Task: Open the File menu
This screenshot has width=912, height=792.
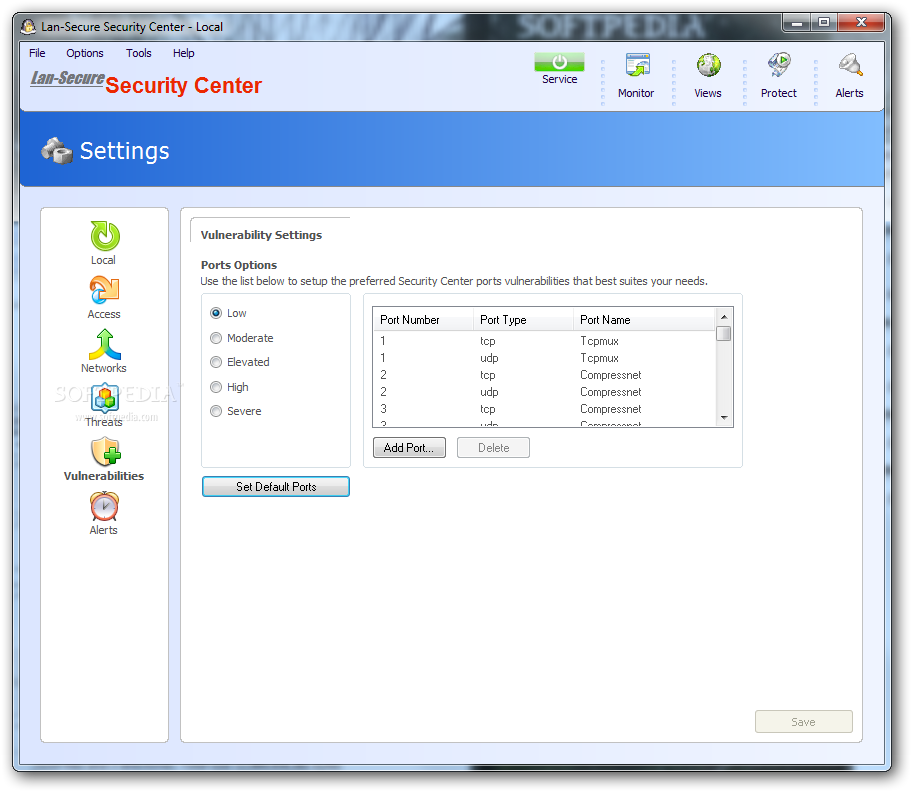Action: pos(37,53)
